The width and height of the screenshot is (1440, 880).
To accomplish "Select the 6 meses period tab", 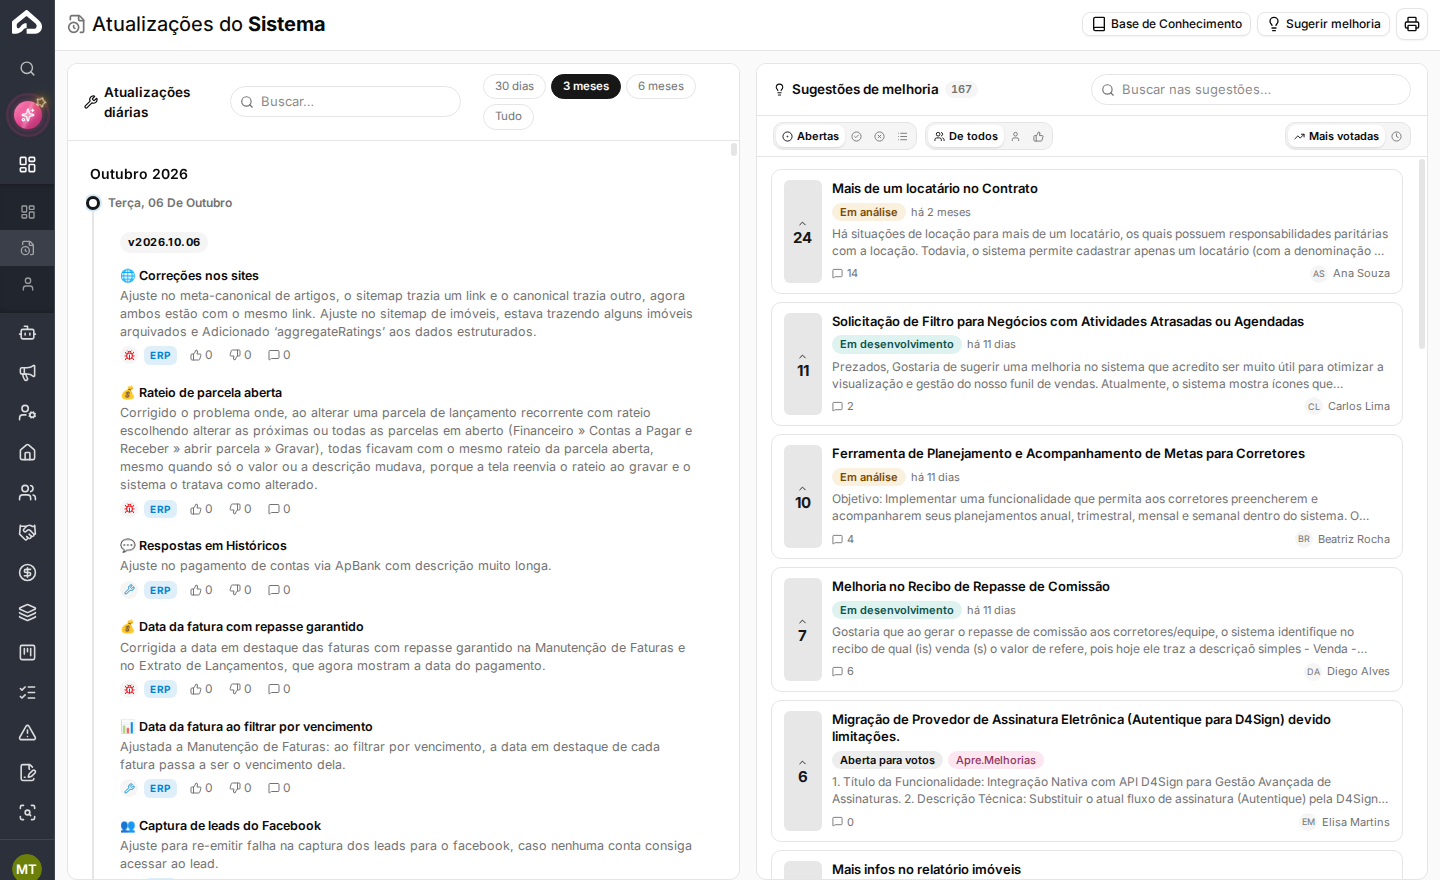I will coord(661,86).
